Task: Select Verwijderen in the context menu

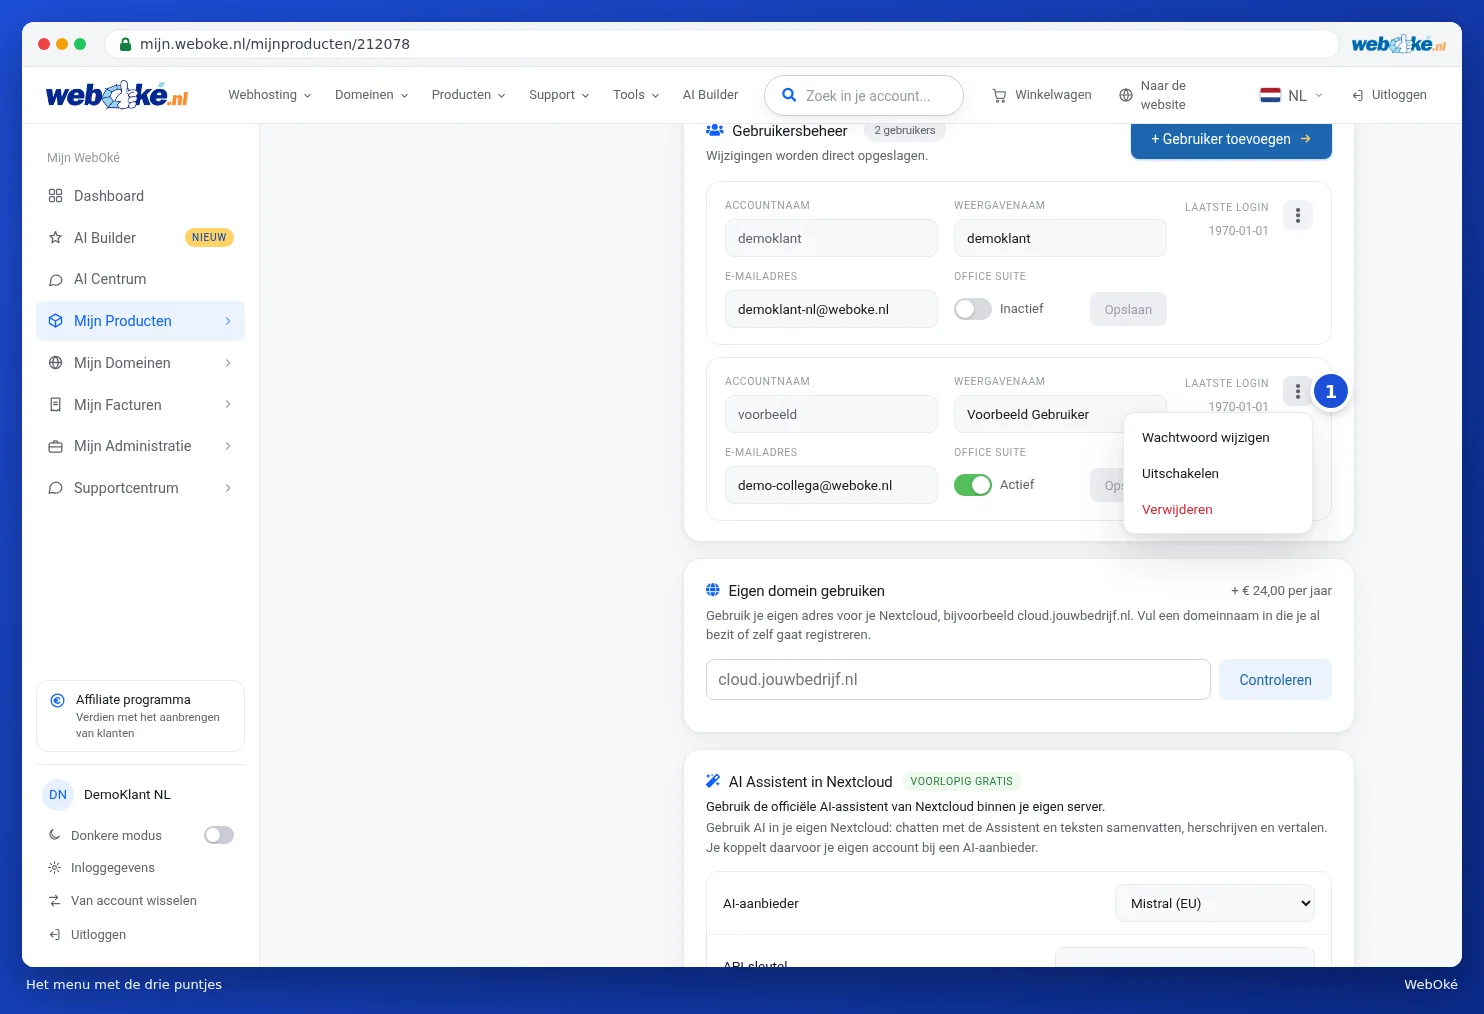Action: point(1177,510)
